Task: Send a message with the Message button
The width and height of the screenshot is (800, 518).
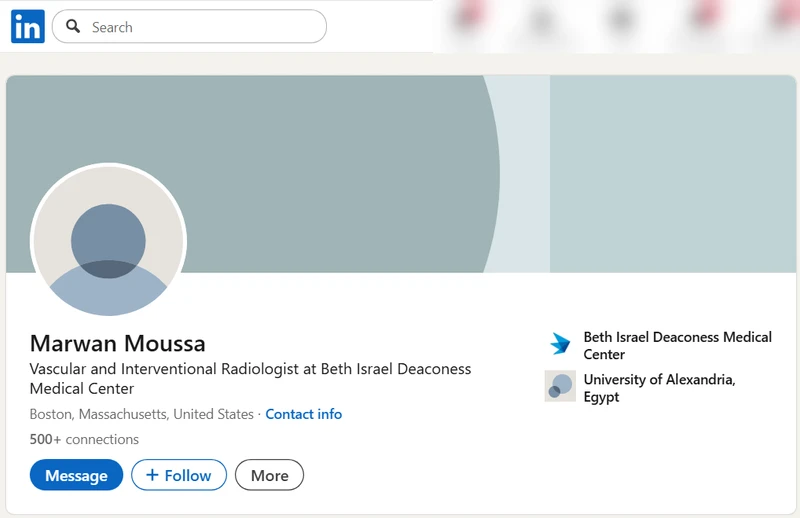Action: tap(76, 475)
